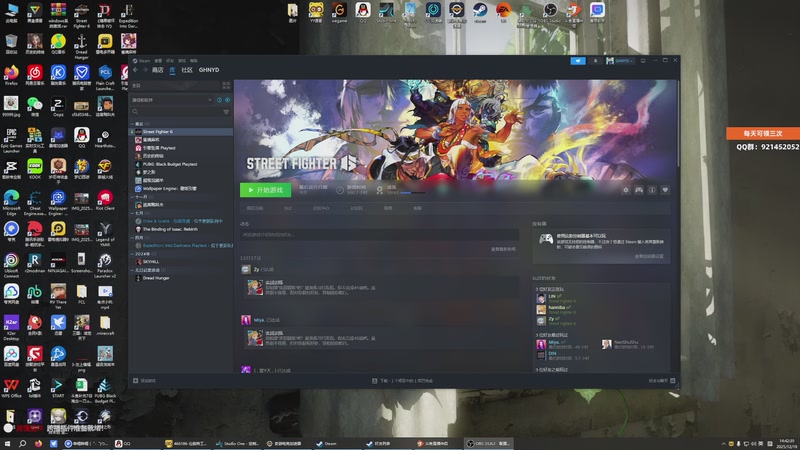The image size is (800, 450).
Task: Show game info icon panel
Action: 652,190
